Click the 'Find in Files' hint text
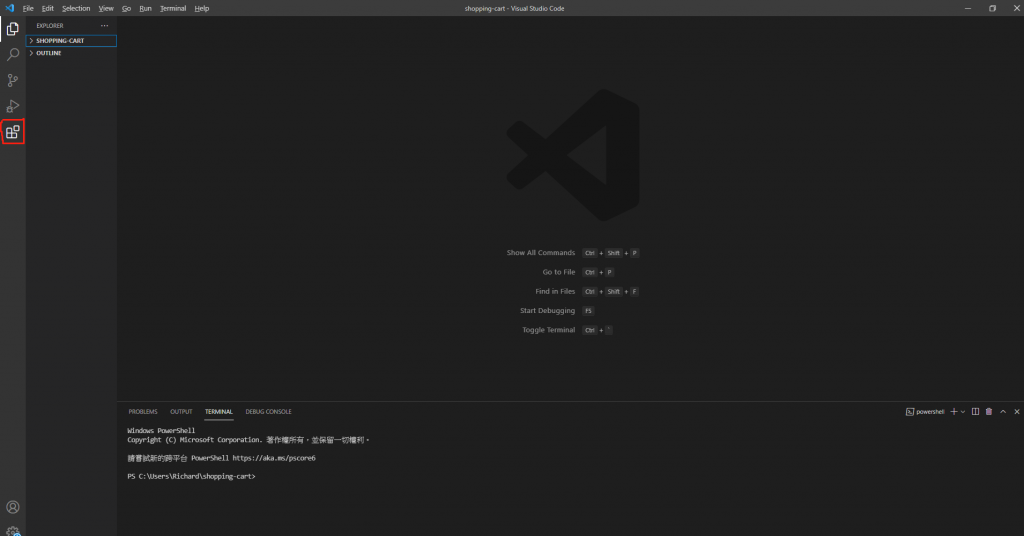 pyautogui.click(x=555, y=291)
